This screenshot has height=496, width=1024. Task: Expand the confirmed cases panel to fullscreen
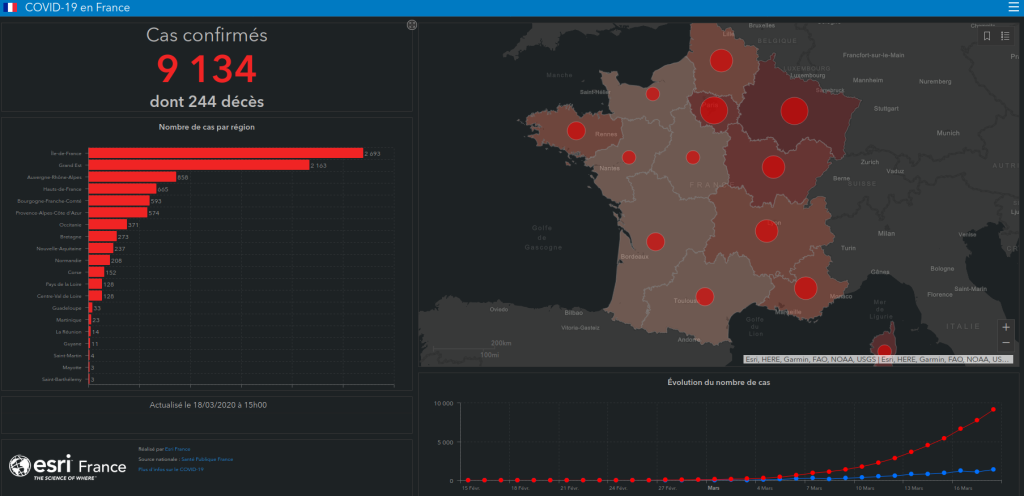[x=411, y=25]
